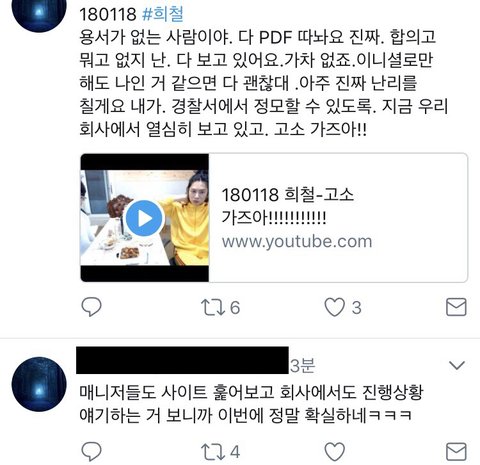Image resolution: width=480 pixels, height=465 pixels.
Task: Open the first tweet text body
Action: pyautogui.click(x=263, y=82)
